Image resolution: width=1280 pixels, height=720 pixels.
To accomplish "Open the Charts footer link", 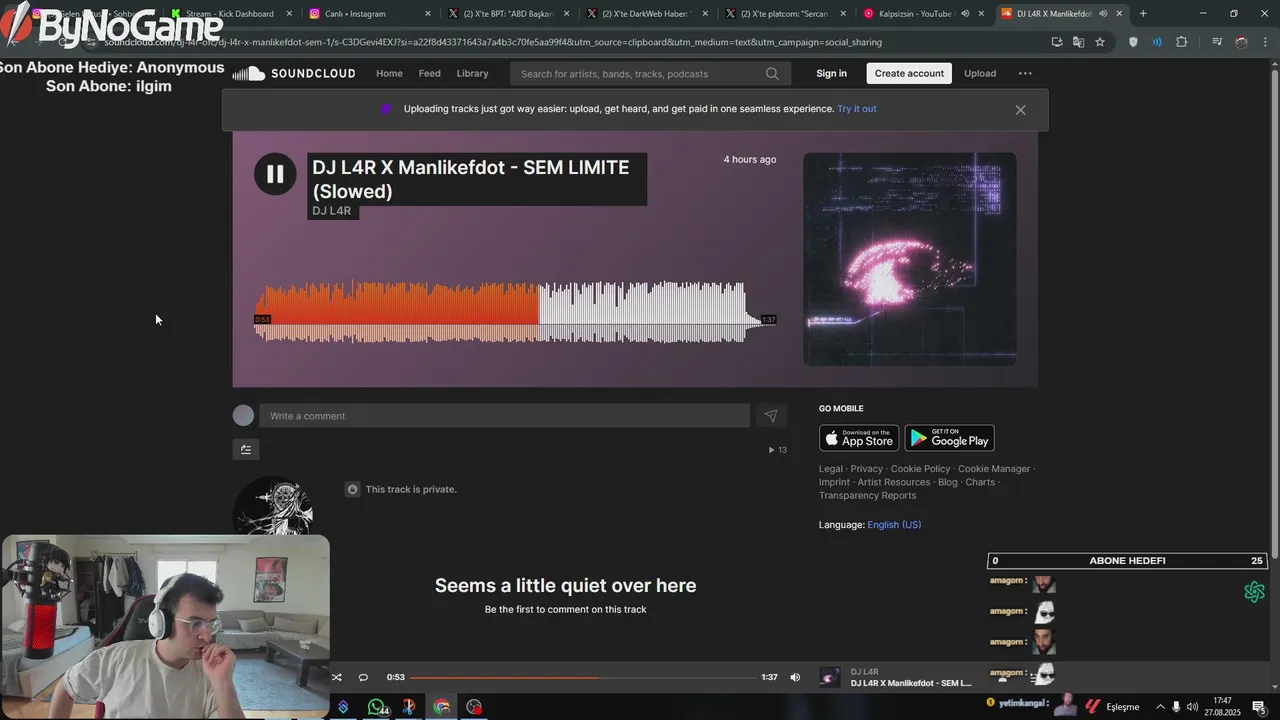I will tap(980, 482).
